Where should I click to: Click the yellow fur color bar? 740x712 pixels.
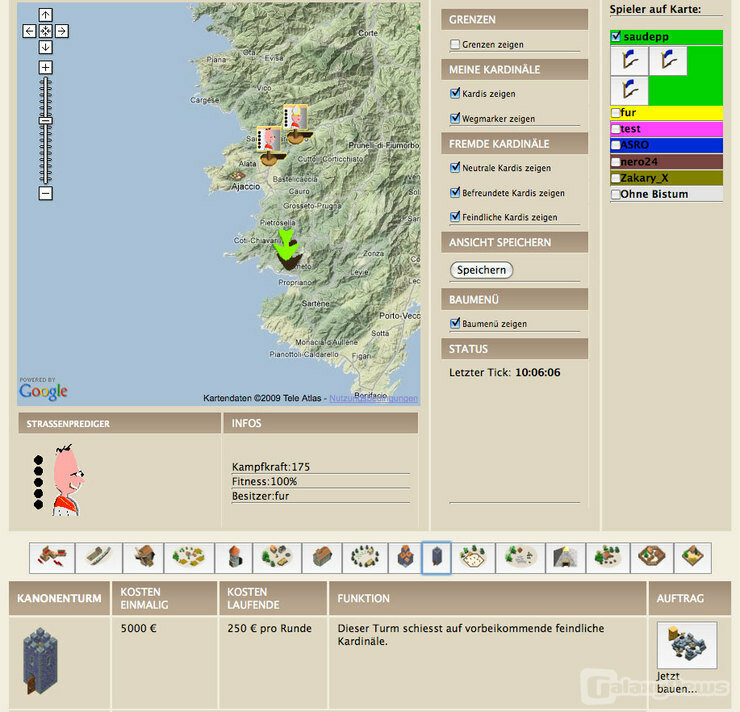pos(666,113)
